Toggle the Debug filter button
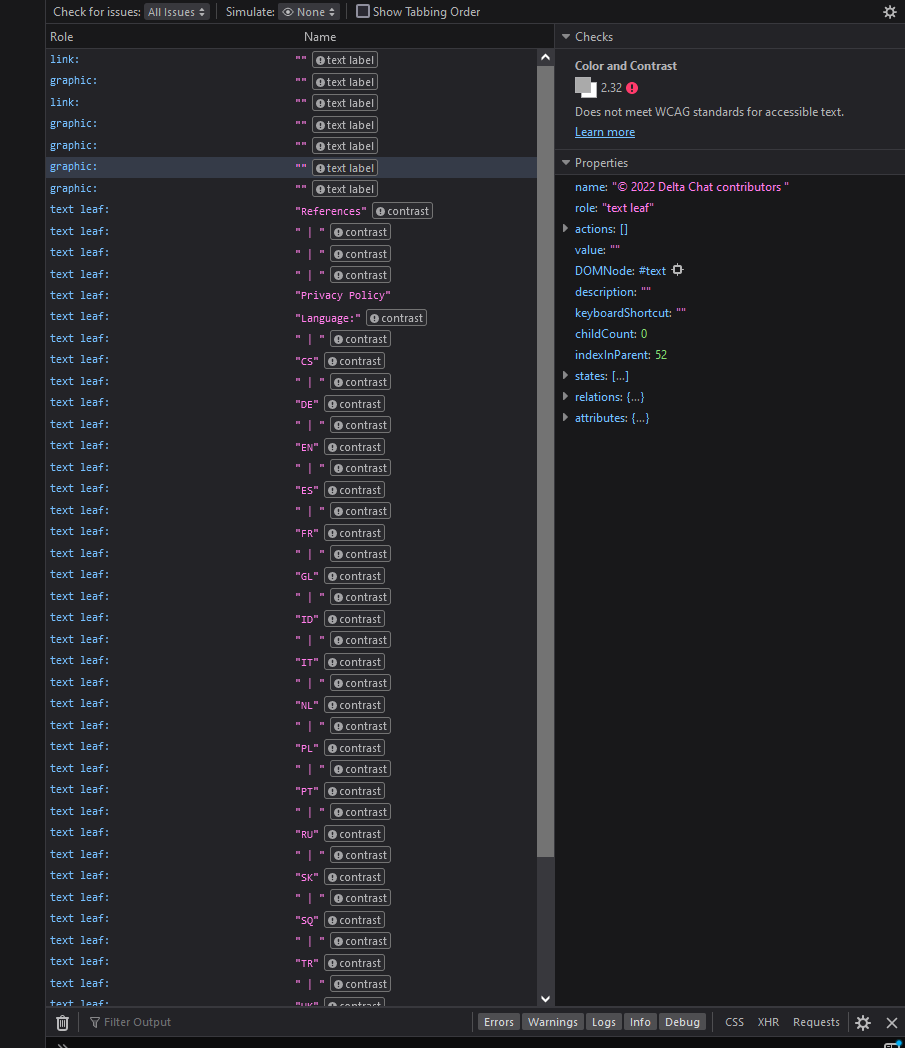This screenshot has width=905, height=1048. (682, 1022)
